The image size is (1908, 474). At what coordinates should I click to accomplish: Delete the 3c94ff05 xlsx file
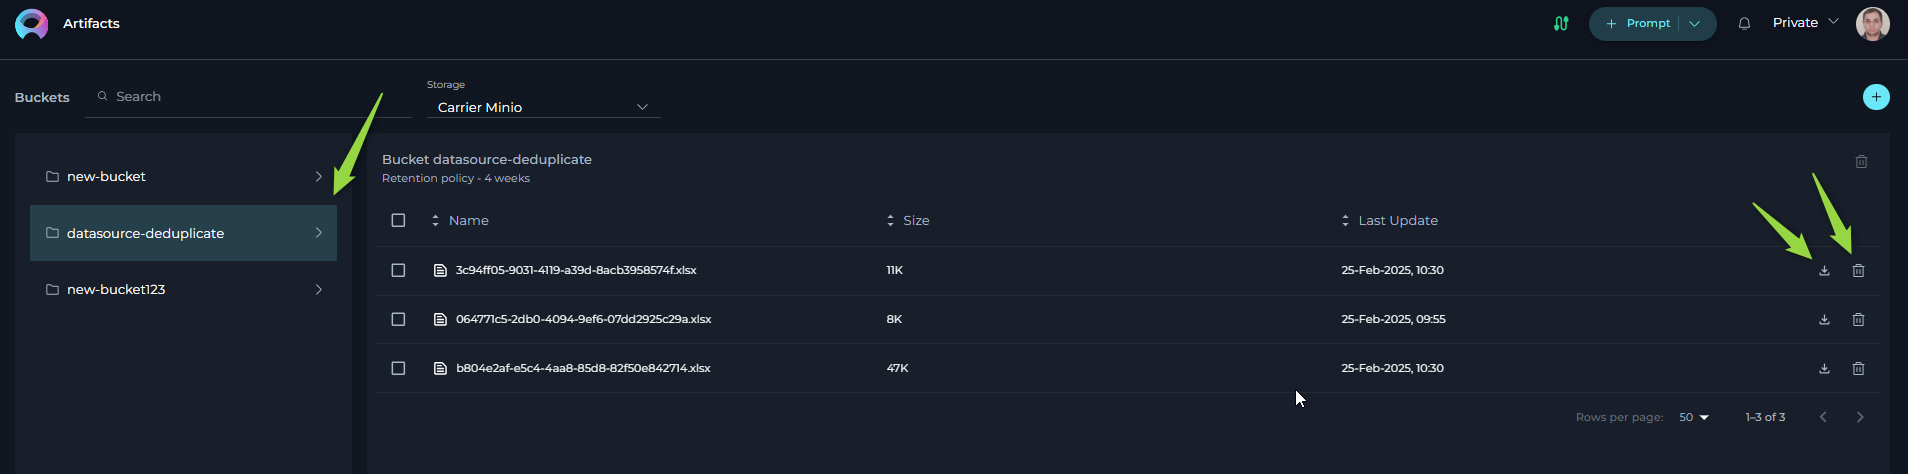click(1858, 271)
